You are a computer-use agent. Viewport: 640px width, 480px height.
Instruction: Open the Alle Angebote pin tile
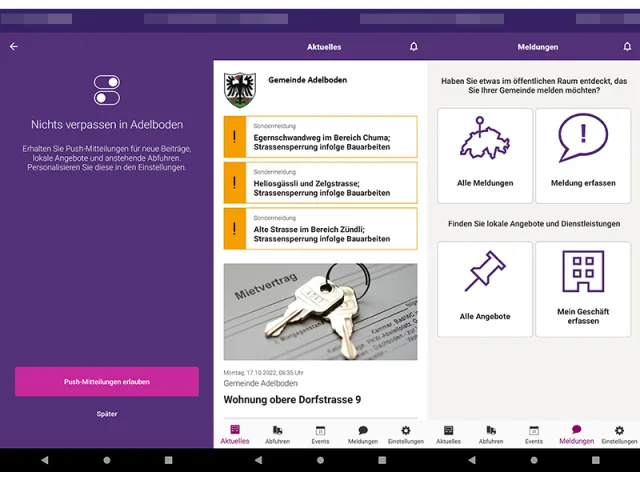(485, 289)
